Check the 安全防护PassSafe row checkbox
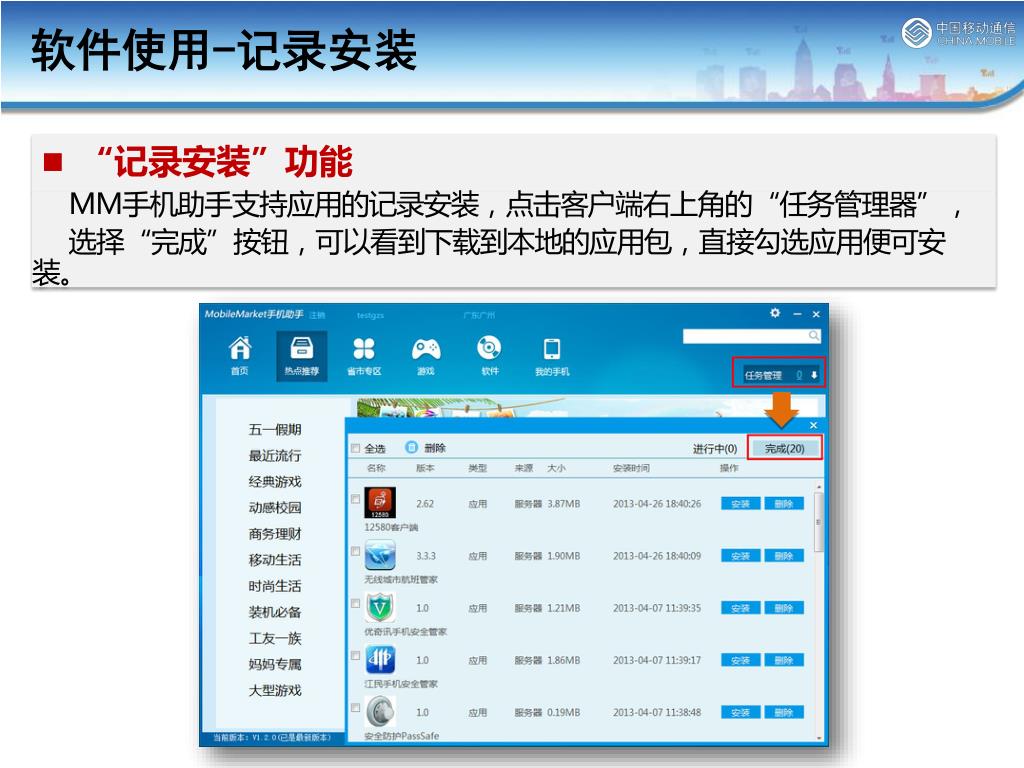The width and height of the screenshot is (1024, 768). click(355, 707)
